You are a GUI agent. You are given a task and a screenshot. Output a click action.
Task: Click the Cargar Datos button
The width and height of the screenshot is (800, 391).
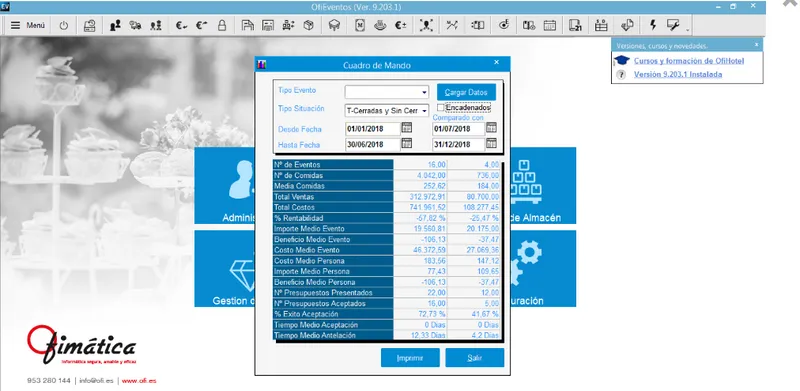466,92
